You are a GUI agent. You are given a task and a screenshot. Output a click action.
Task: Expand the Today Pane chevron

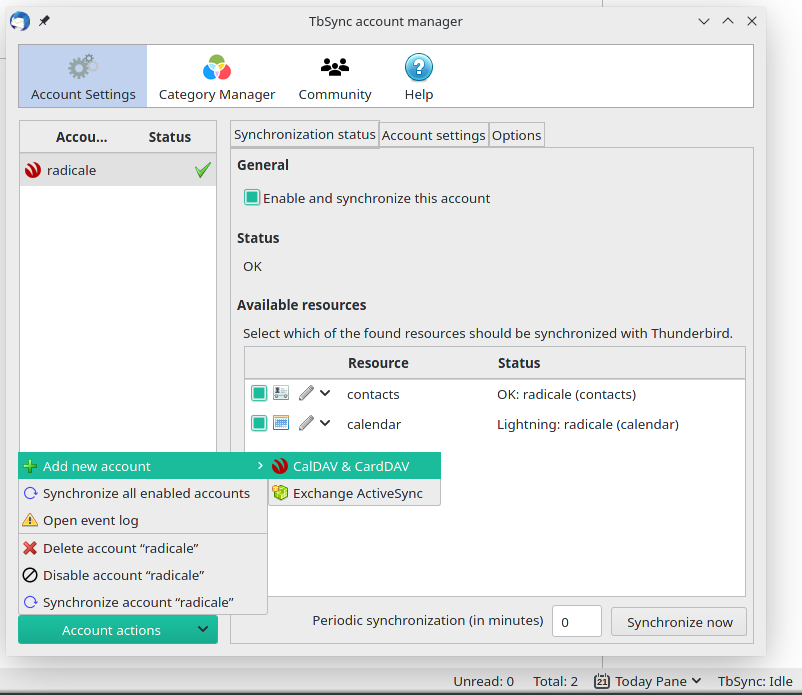pyautogui.click(x=696, y=681)
